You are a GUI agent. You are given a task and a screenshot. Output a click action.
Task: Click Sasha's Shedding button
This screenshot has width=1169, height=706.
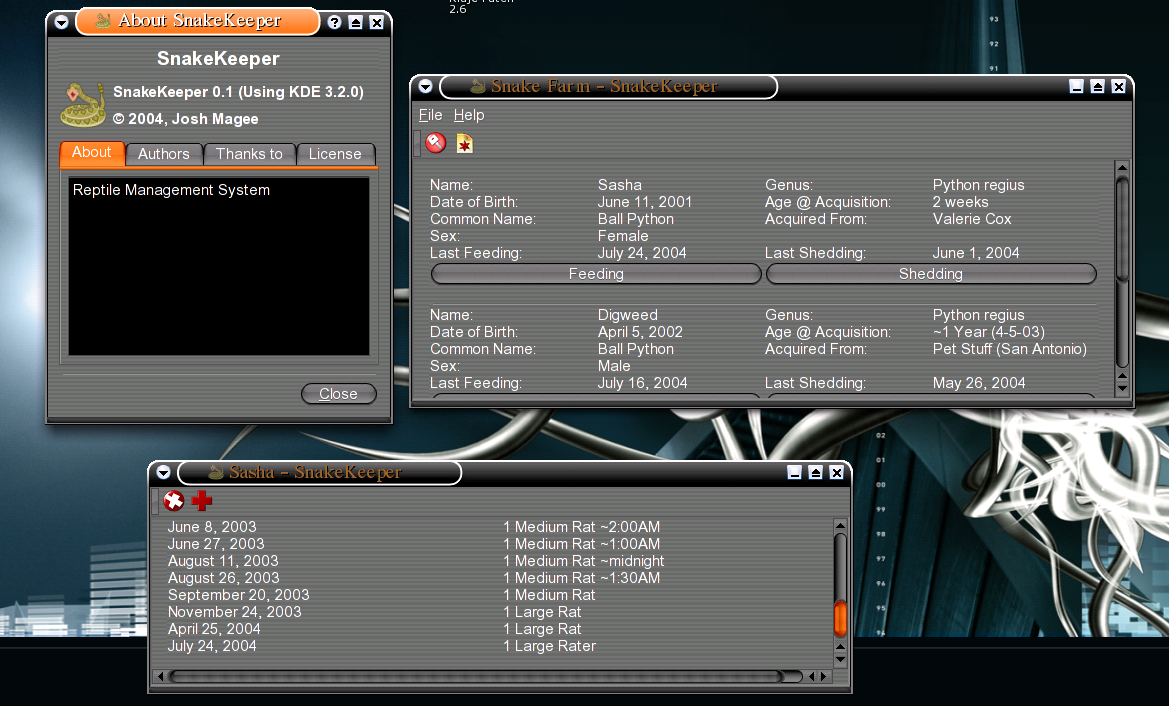(930, 274)
